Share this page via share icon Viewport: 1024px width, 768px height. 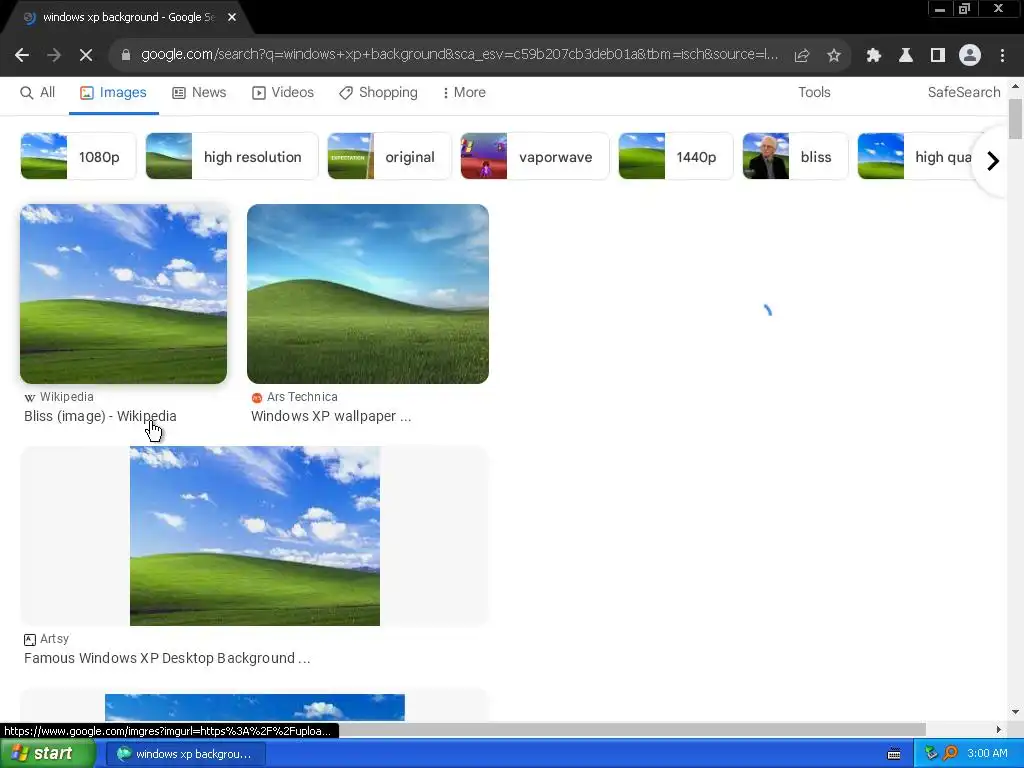coord(802,56)
